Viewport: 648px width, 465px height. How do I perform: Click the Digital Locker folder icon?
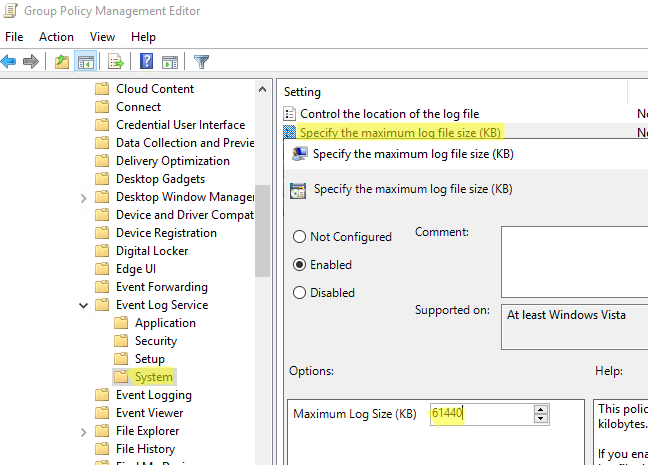pyautogui.click(x=102, y=251)
